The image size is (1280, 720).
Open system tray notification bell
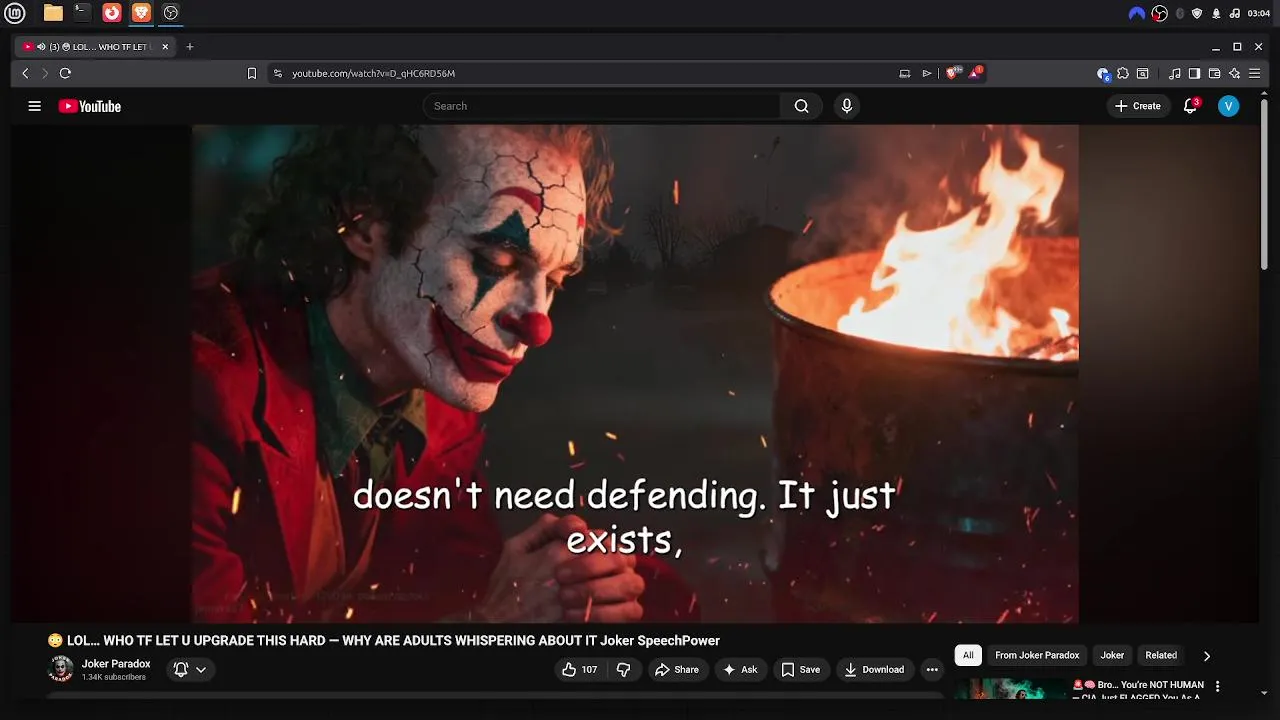[x=1216, y=13]
